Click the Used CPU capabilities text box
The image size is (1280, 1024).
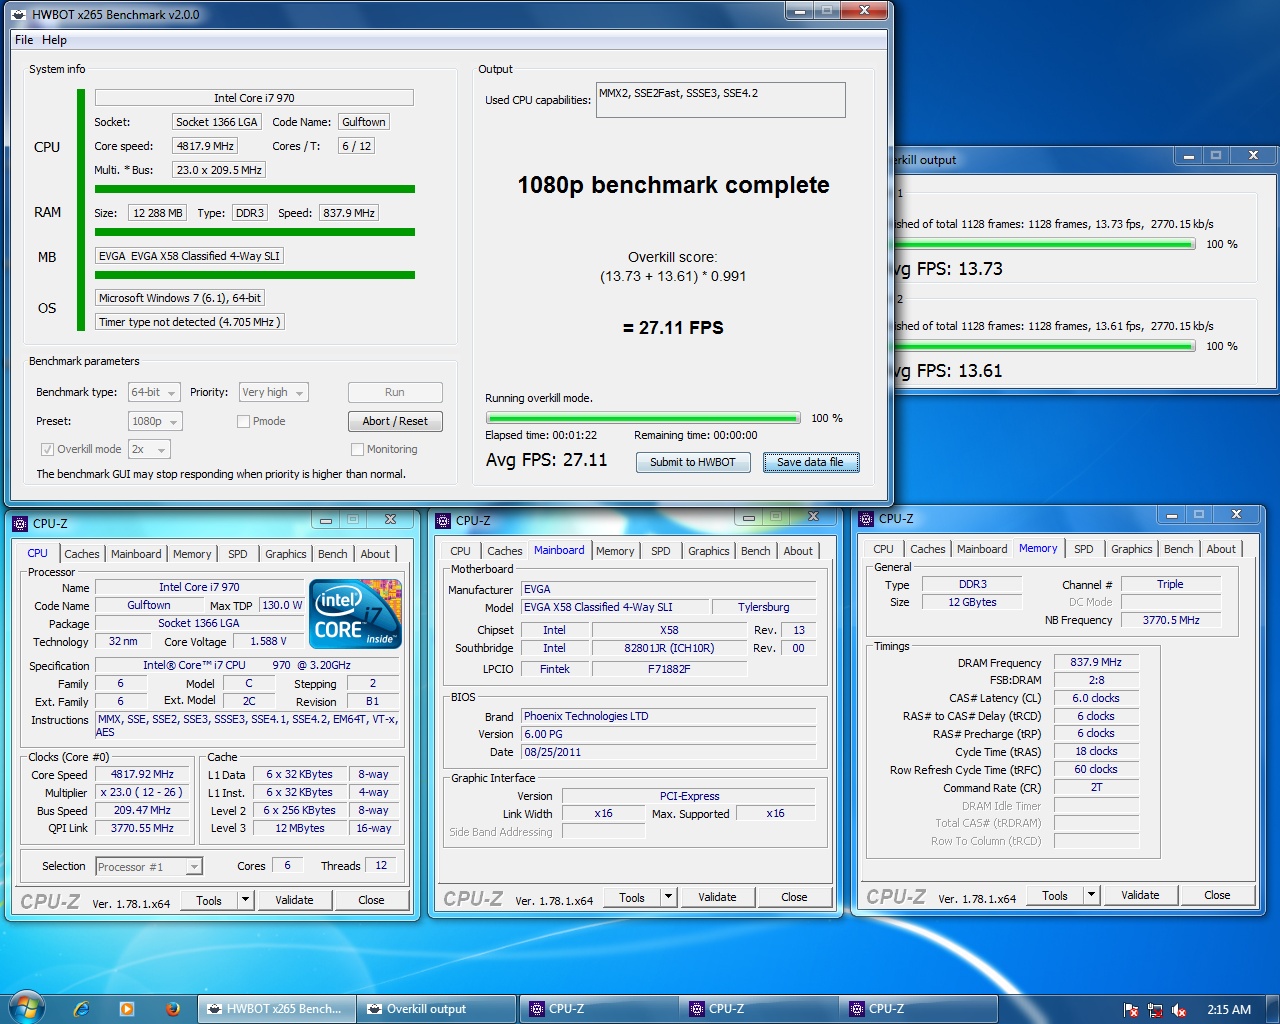[720, 100]
